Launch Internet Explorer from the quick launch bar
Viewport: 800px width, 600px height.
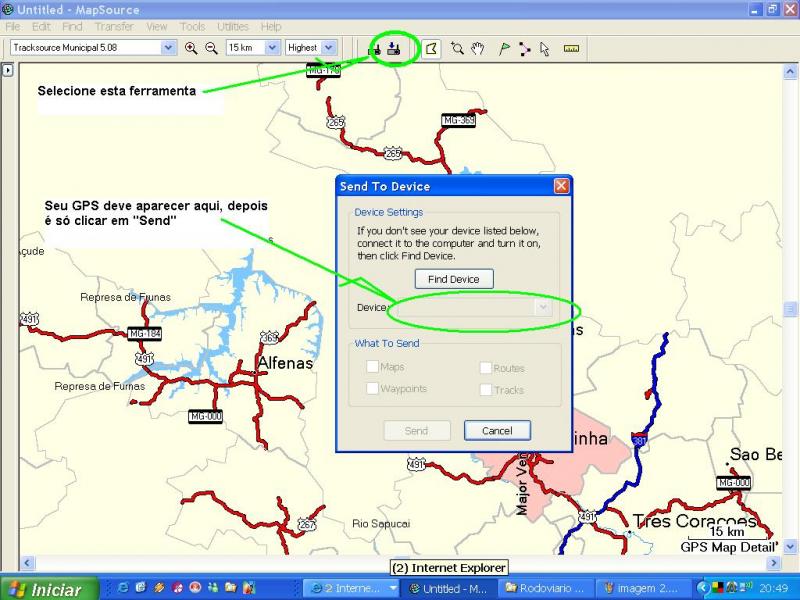[x=123, y=588]
